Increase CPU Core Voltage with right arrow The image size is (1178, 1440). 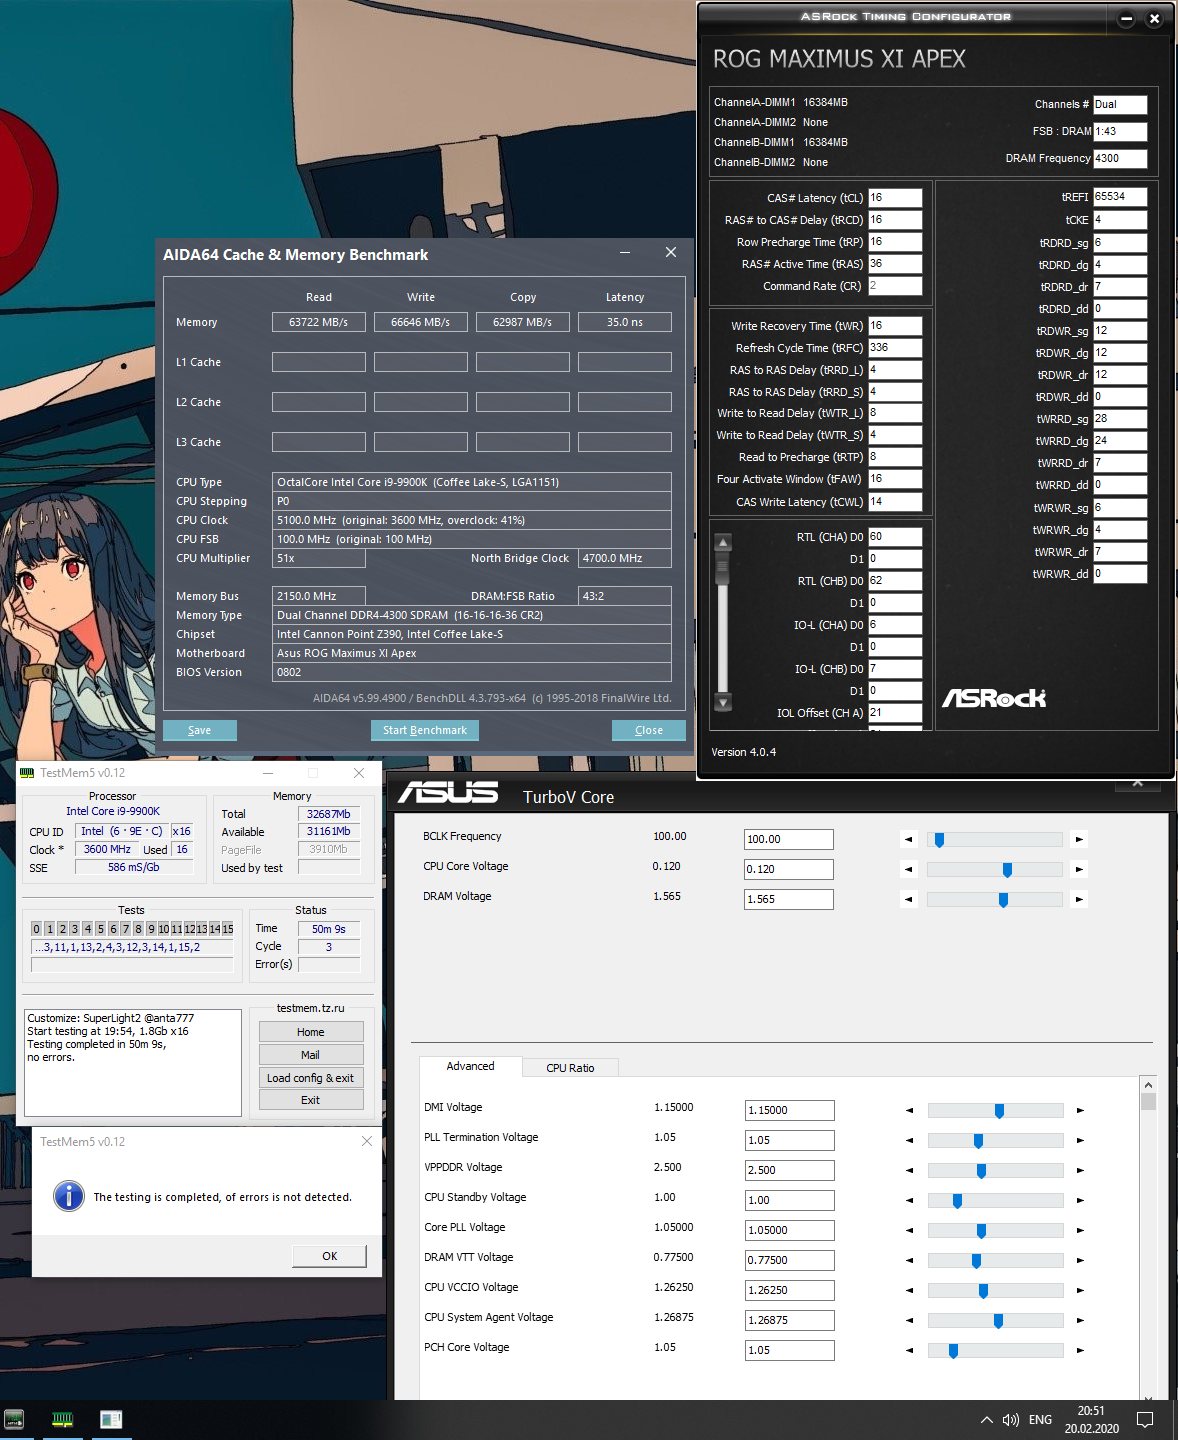pos(1079,870)
